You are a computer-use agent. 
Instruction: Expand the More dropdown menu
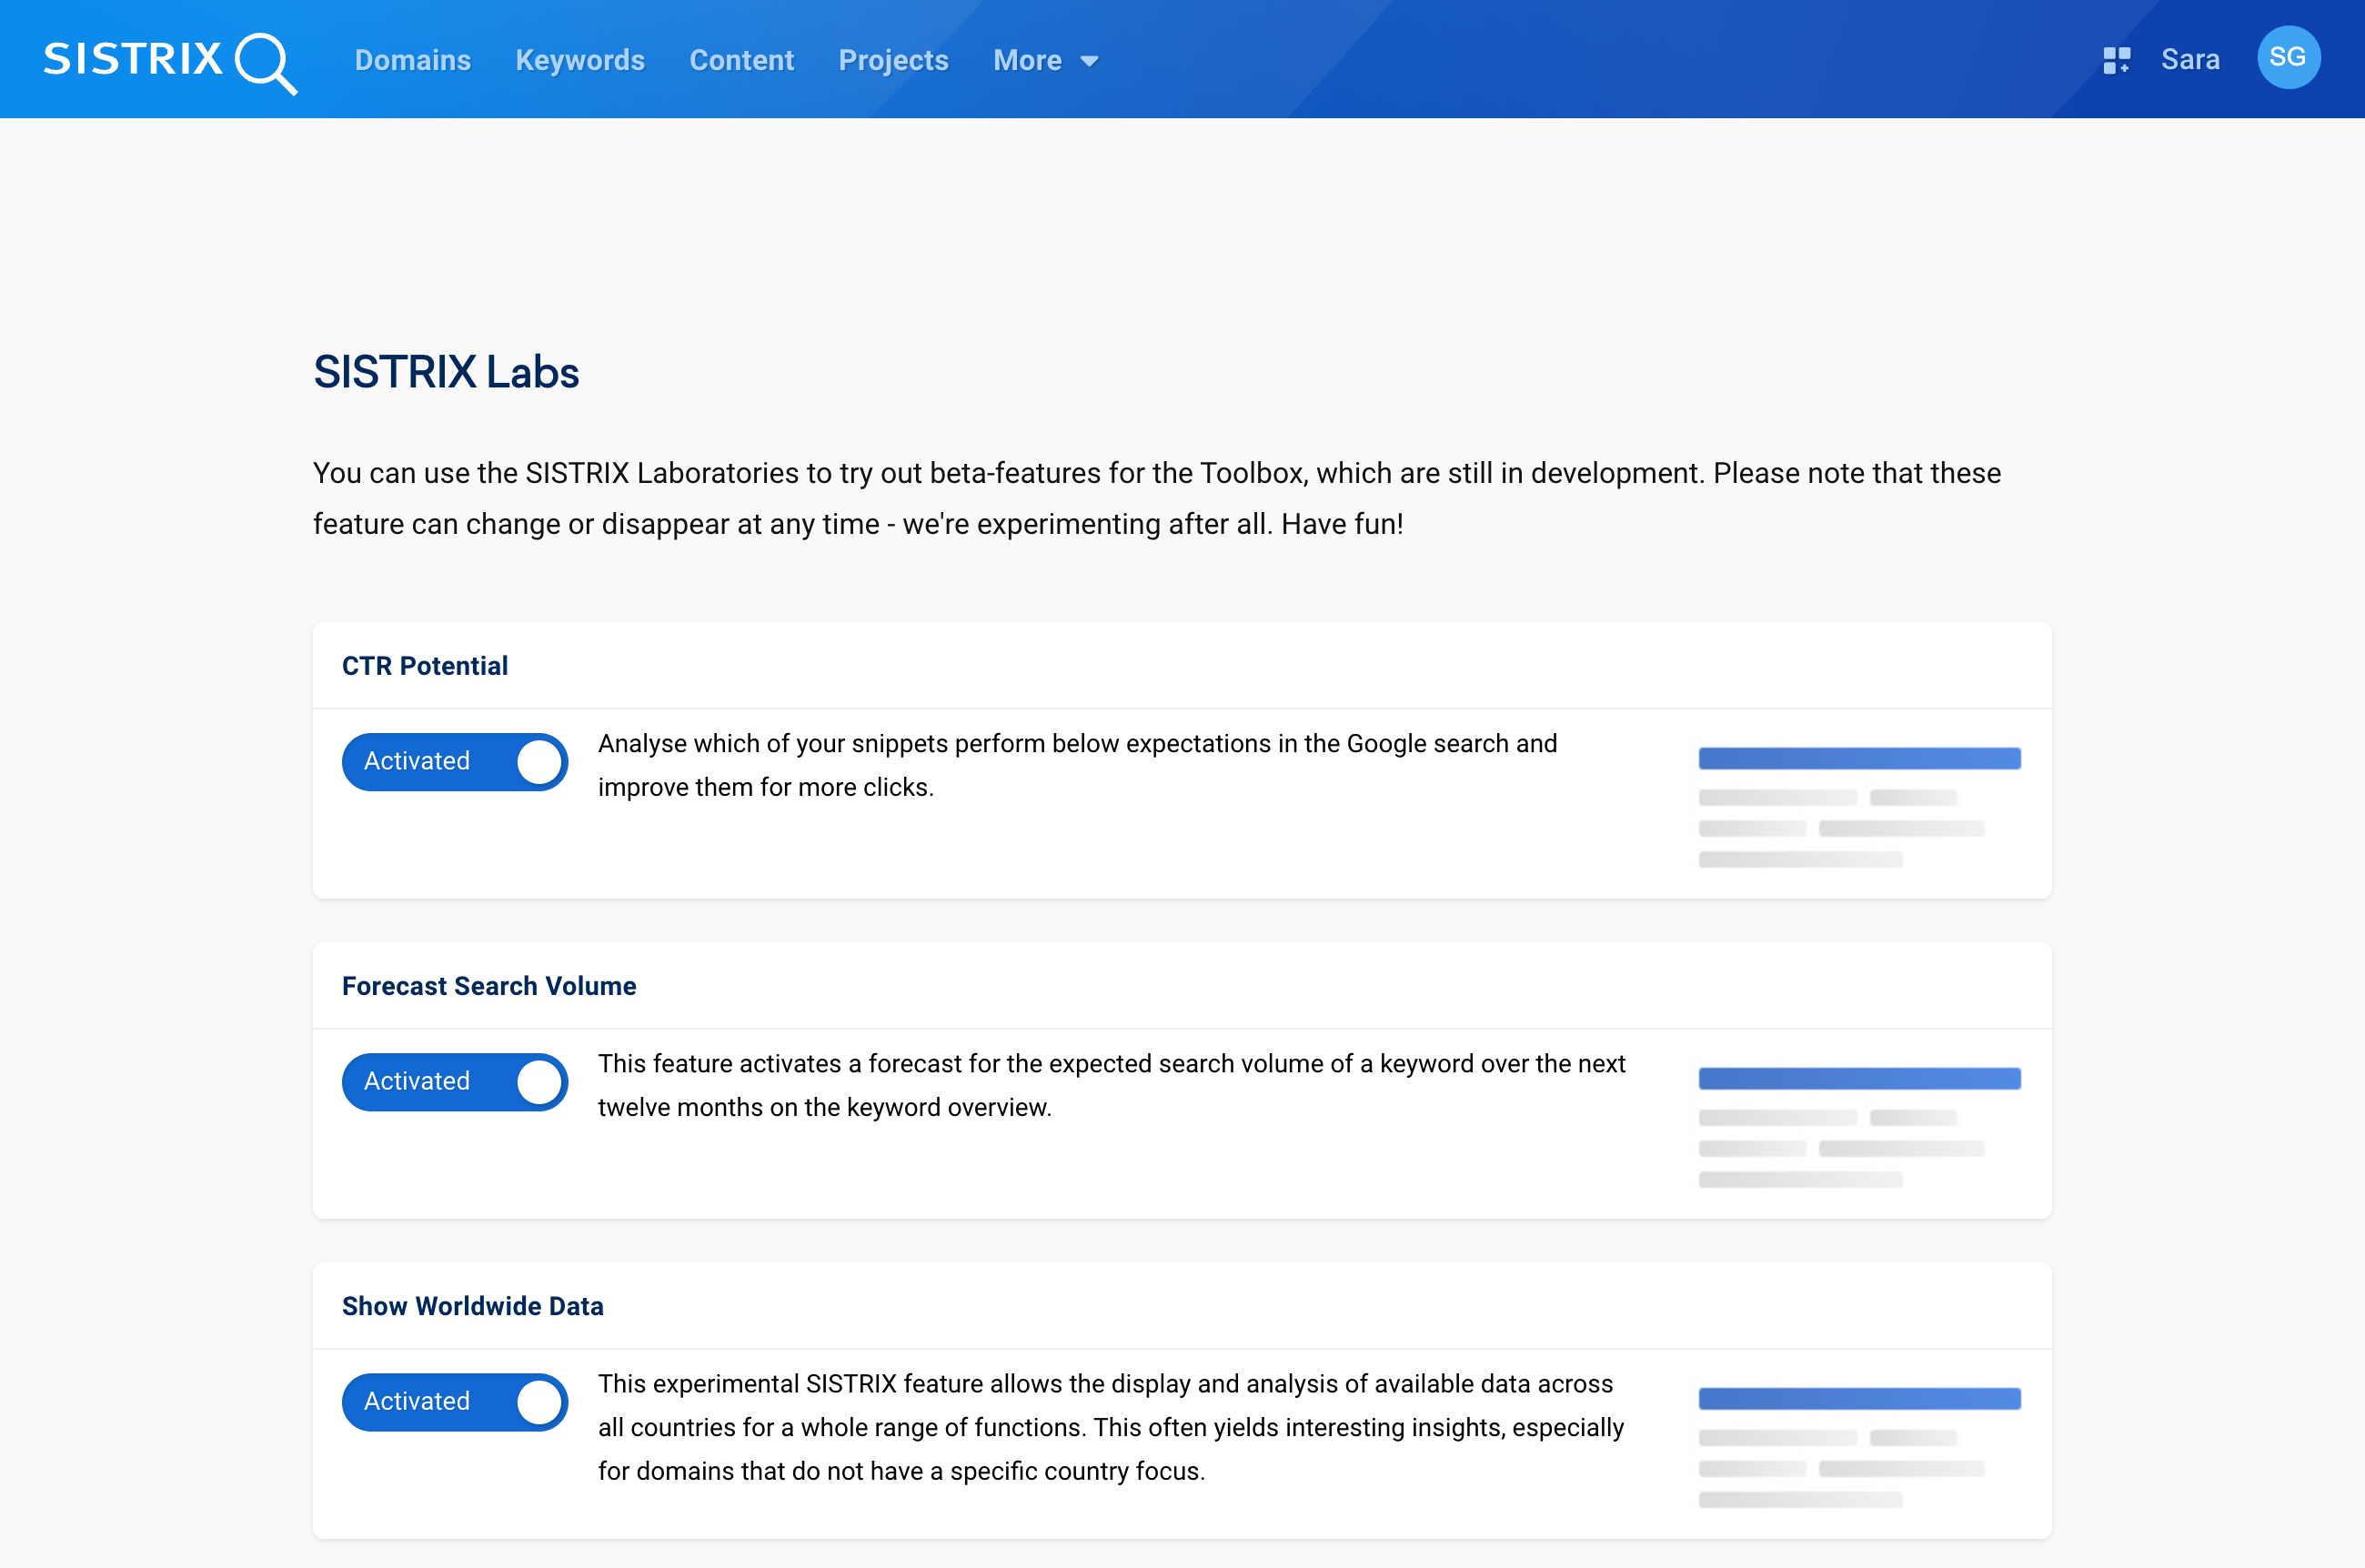(1045, 60)
